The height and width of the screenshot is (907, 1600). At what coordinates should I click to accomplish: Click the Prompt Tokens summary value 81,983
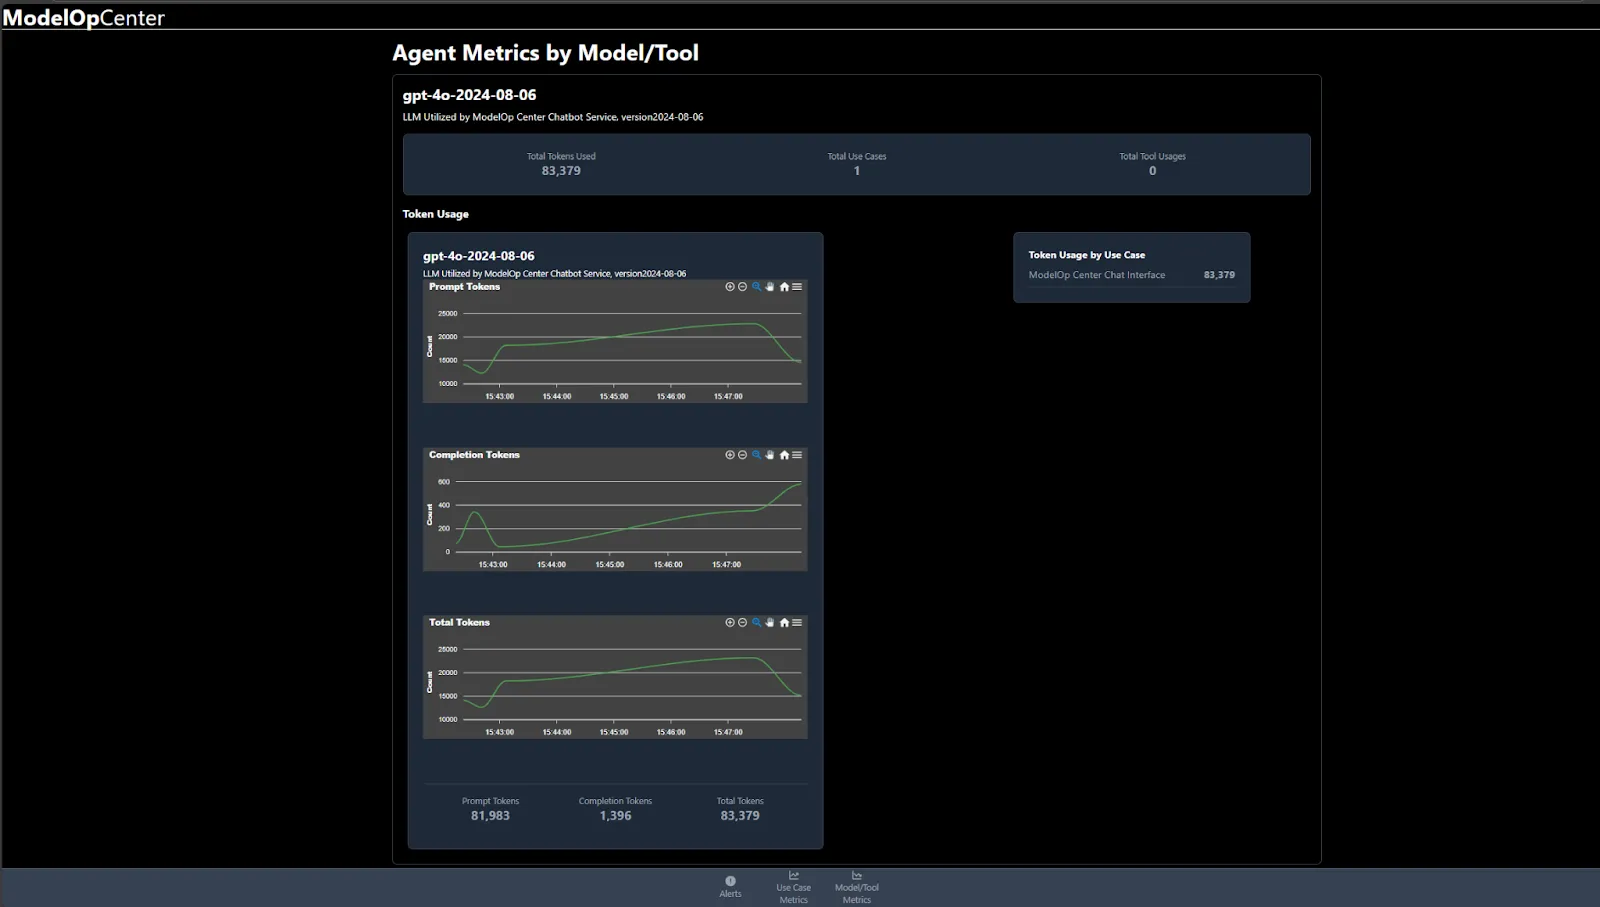pos(490,816)
